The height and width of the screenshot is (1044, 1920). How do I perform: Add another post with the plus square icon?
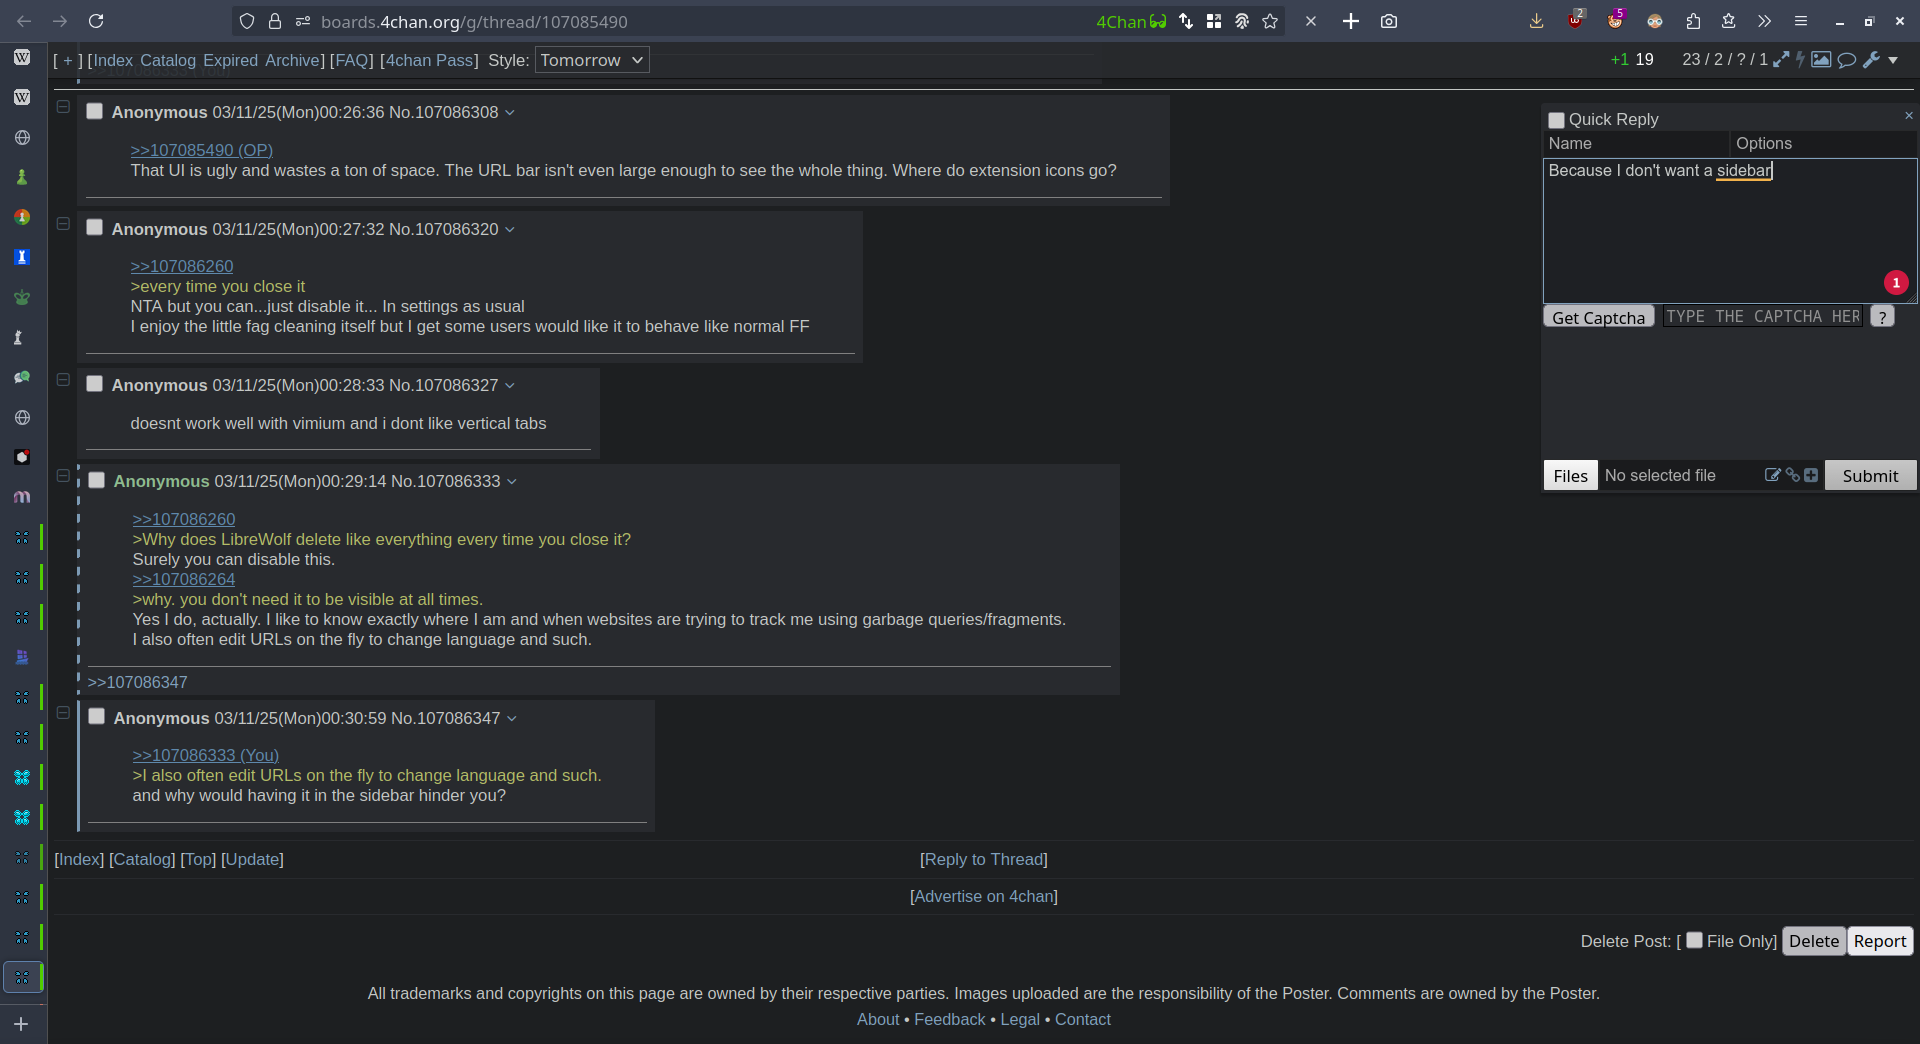tap(1811, 475)
